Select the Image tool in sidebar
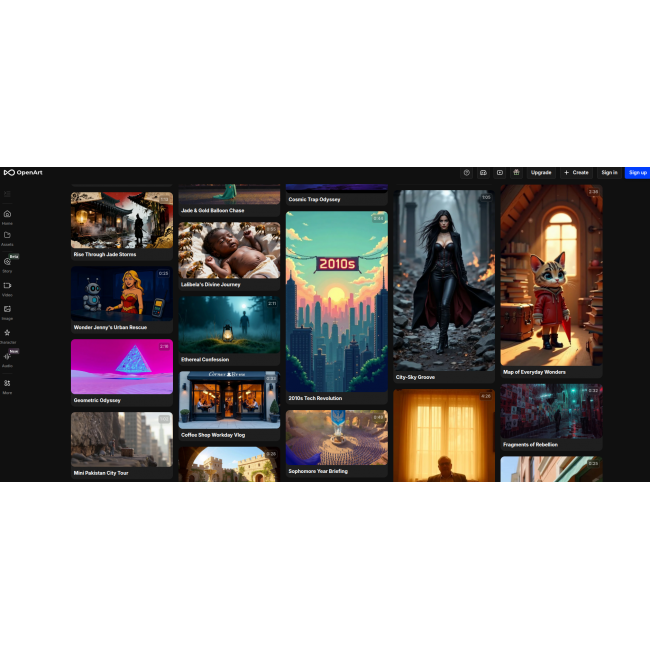Viewport: 650px width, 650px height. pos(7,311)
